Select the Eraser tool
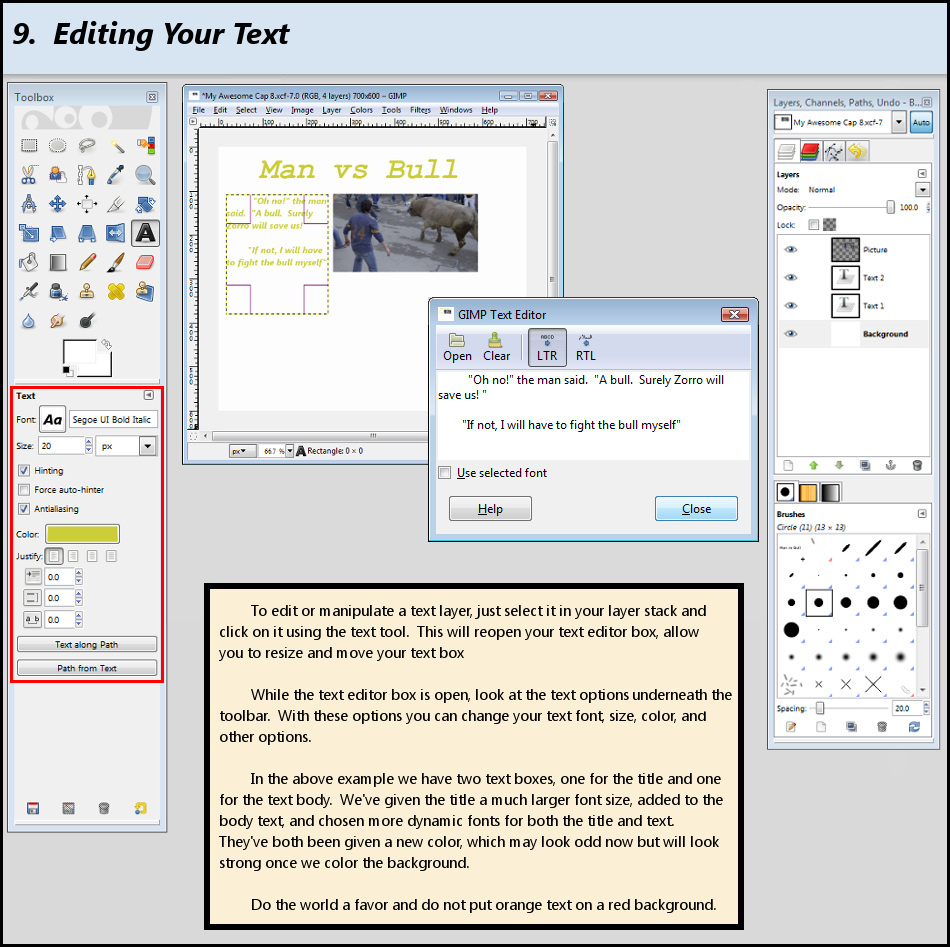This screenshot has width=950, height=947. click(x=145, y=262)
